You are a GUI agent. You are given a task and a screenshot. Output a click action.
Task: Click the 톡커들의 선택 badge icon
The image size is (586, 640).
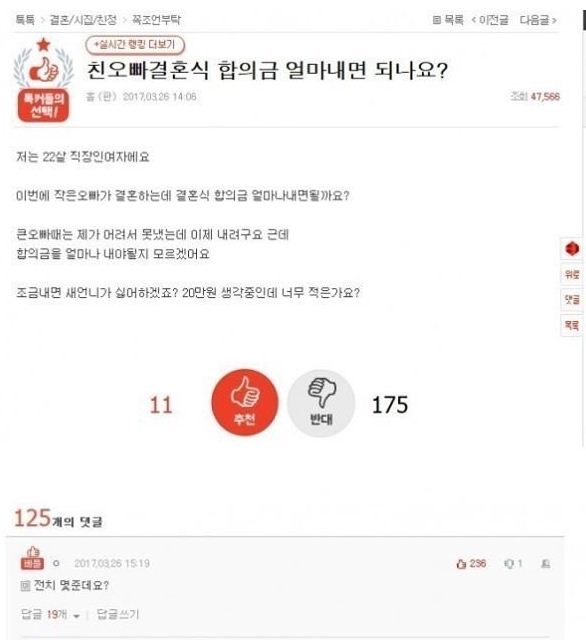tap(43, 80)
